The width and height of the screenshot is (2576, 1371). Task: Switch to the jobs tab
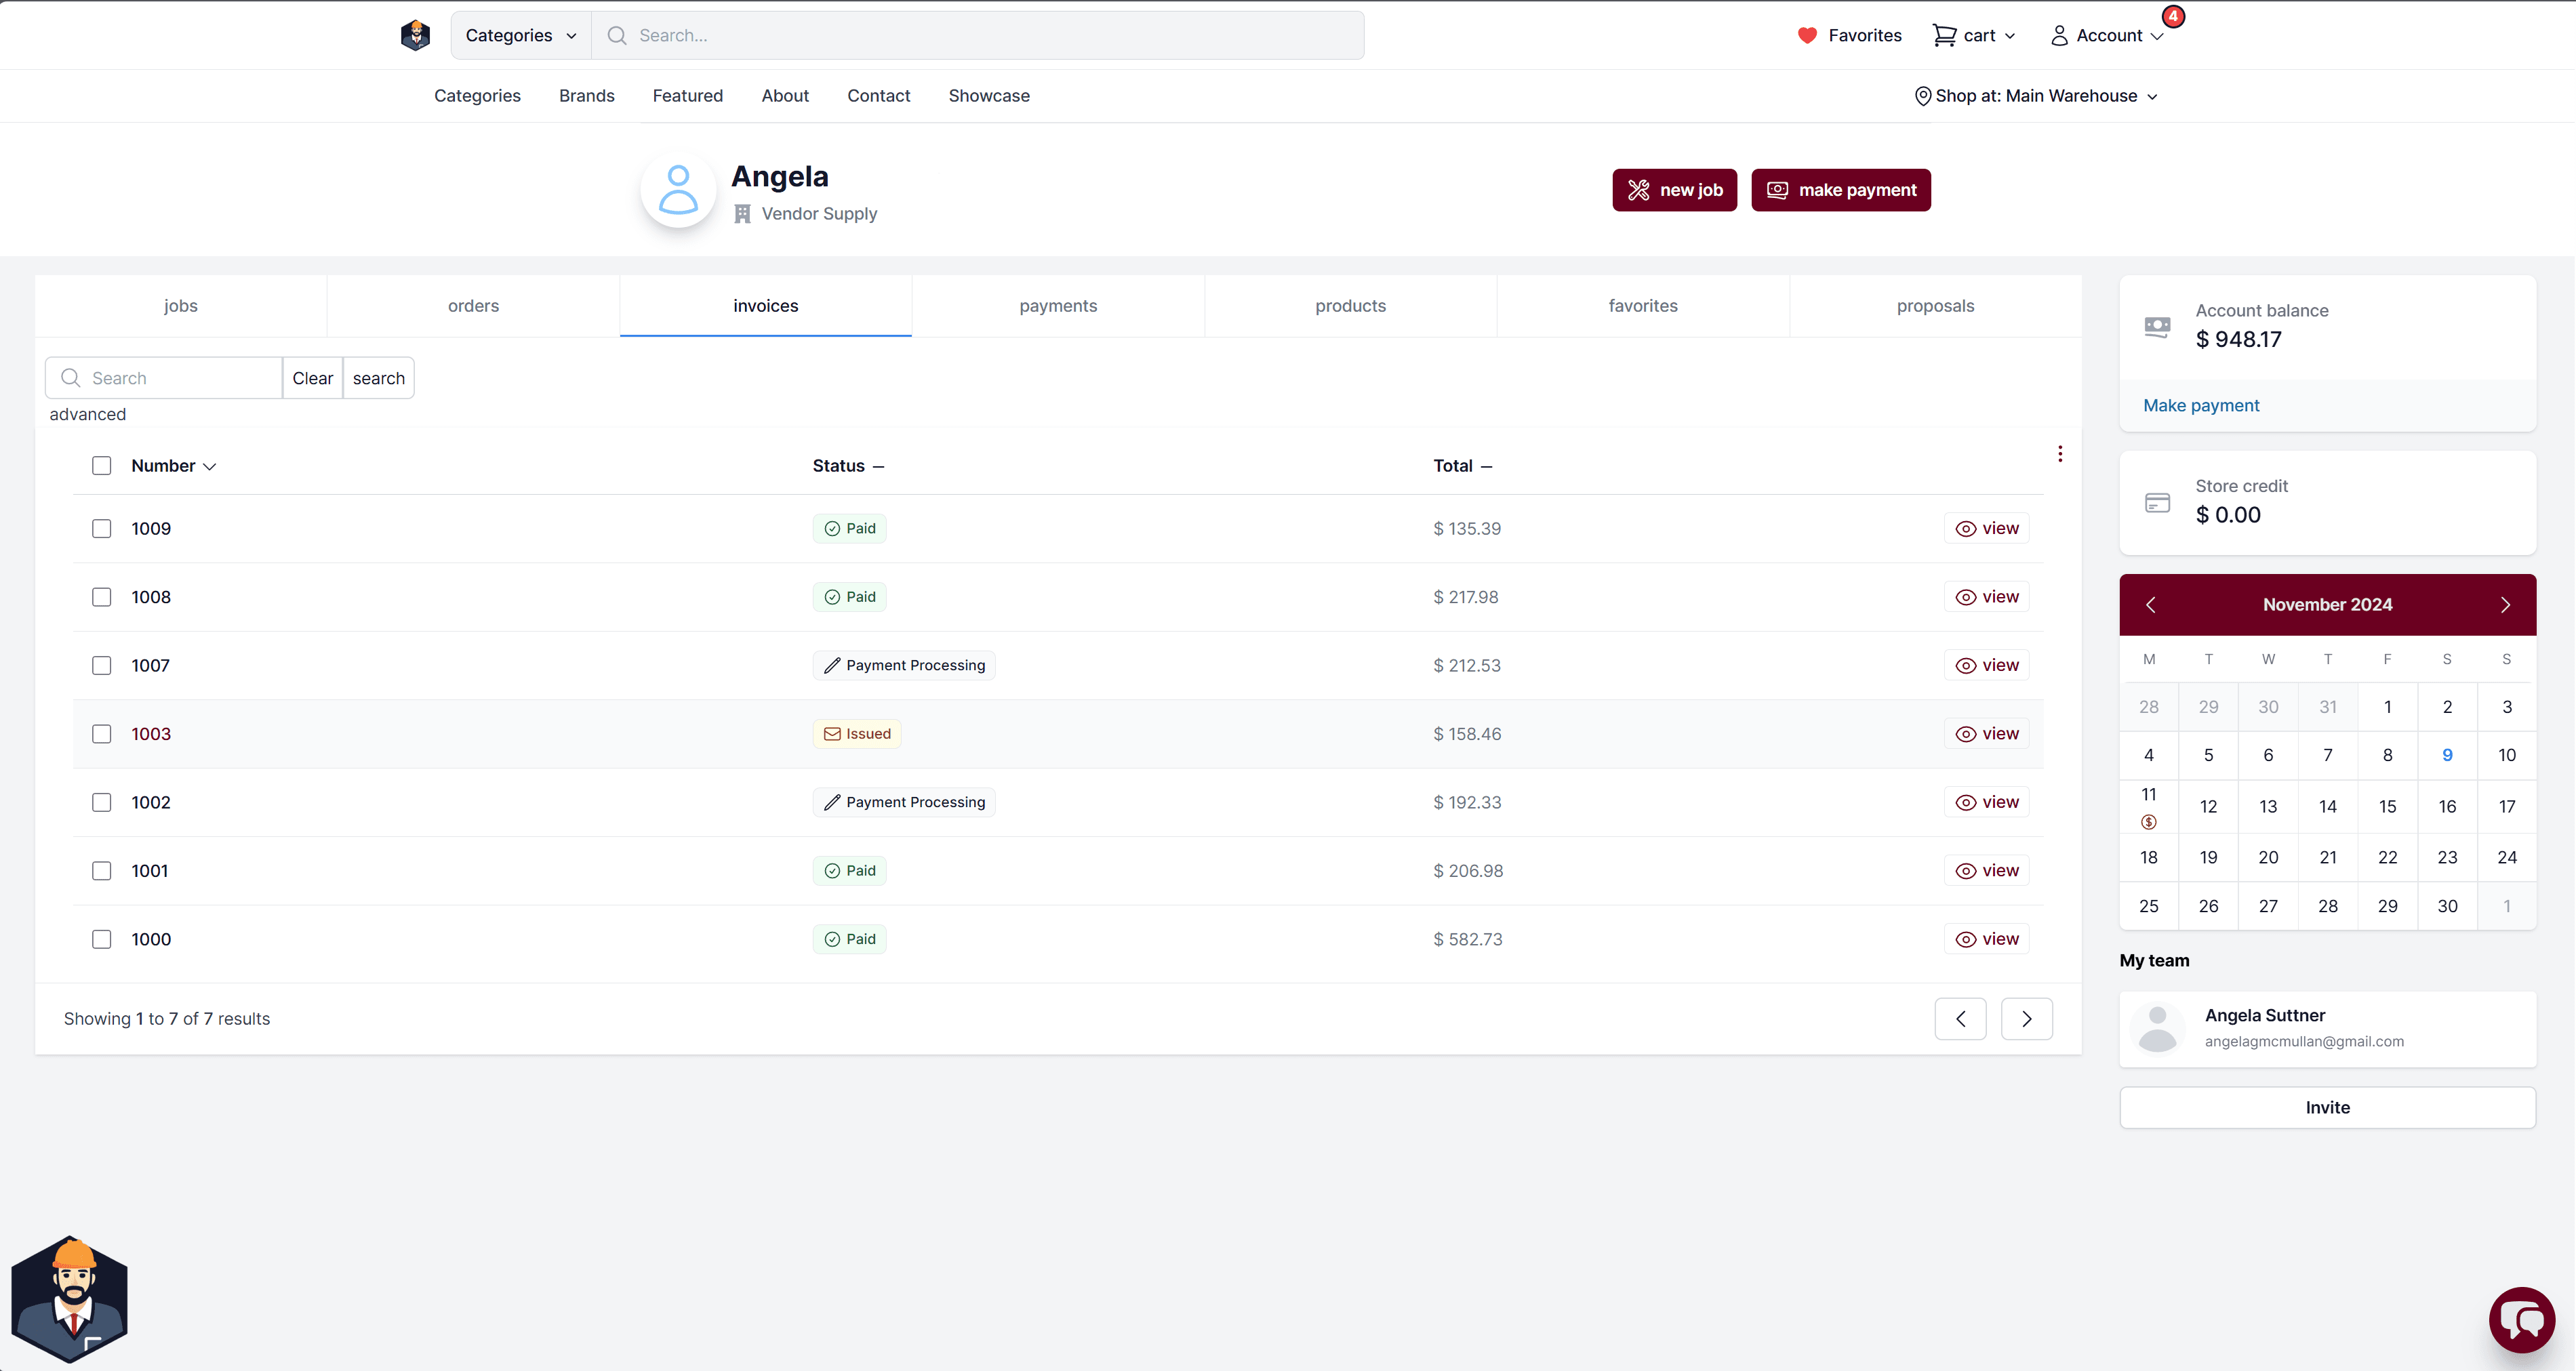point(181,306)
